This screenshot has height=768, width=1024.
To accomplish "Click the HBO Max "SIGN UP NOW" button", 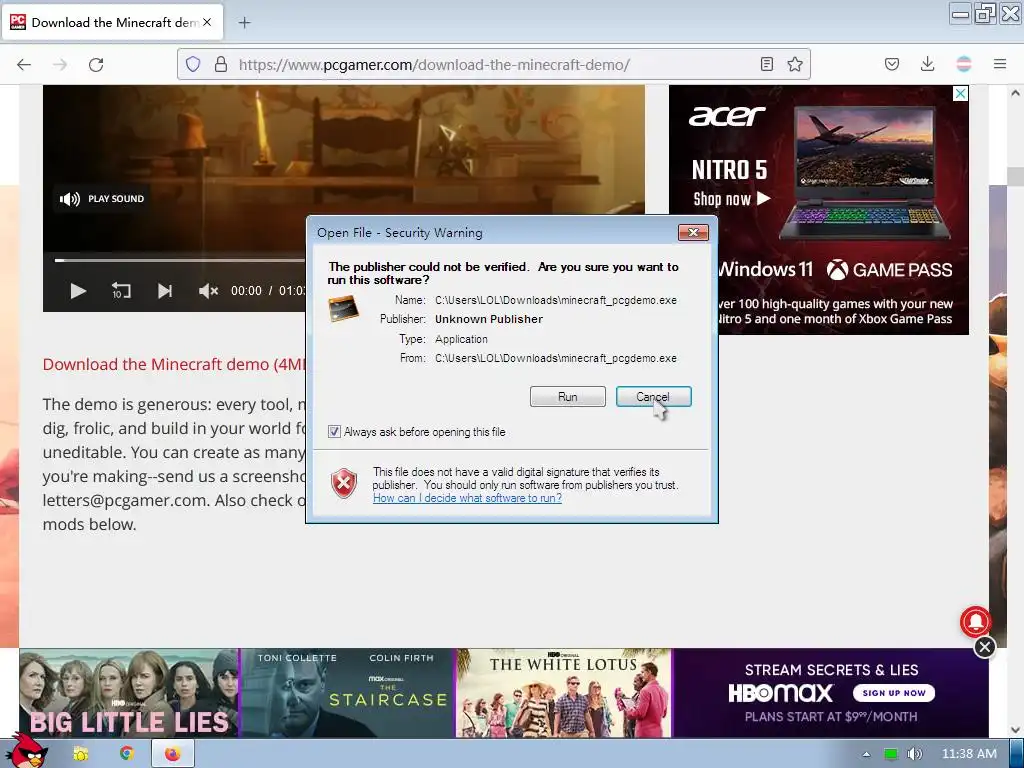I will point(893,693).
